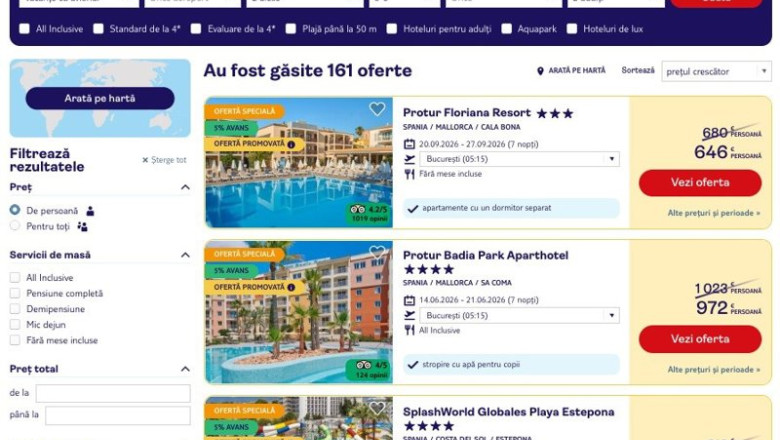Viewport: 780px width, 440px height.
Task: Click the Șterge tot clear filters link
Action: [164, 160]
